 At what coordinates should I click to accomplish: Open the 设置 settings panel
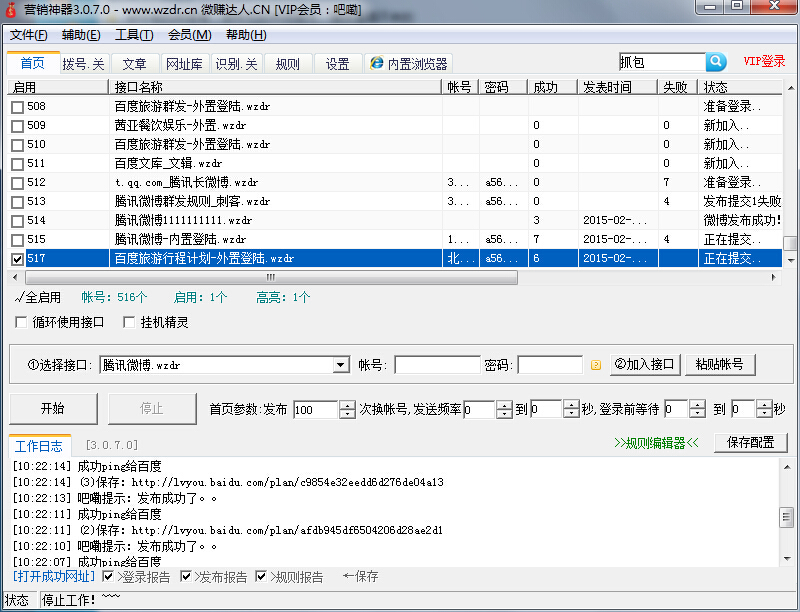pos(337,62)
